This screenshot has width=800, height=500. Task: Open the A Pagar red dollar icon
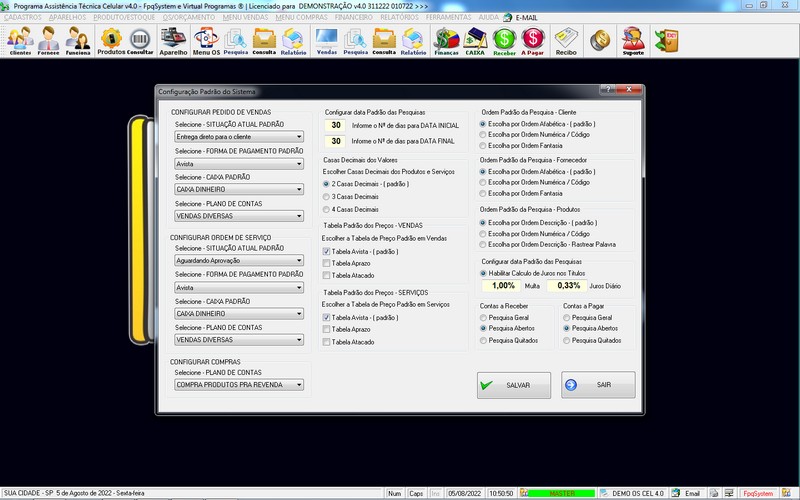533,40
